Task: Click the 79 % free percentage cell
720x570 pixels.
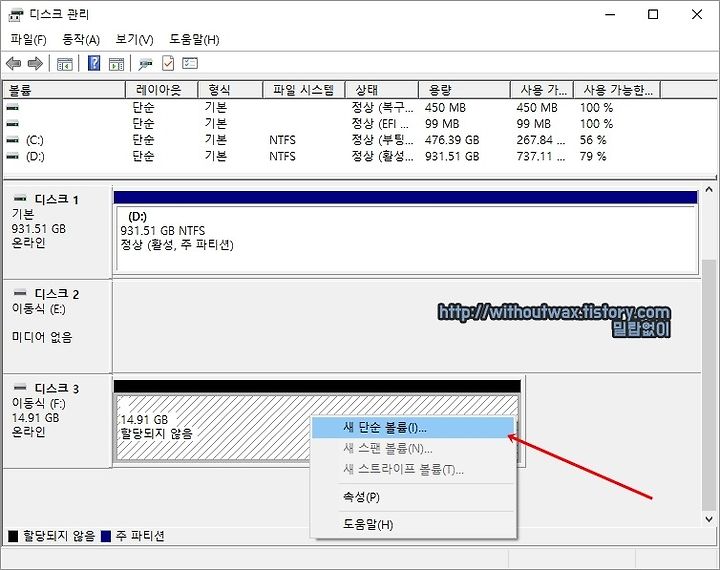Action: click(x=593, y=157)
